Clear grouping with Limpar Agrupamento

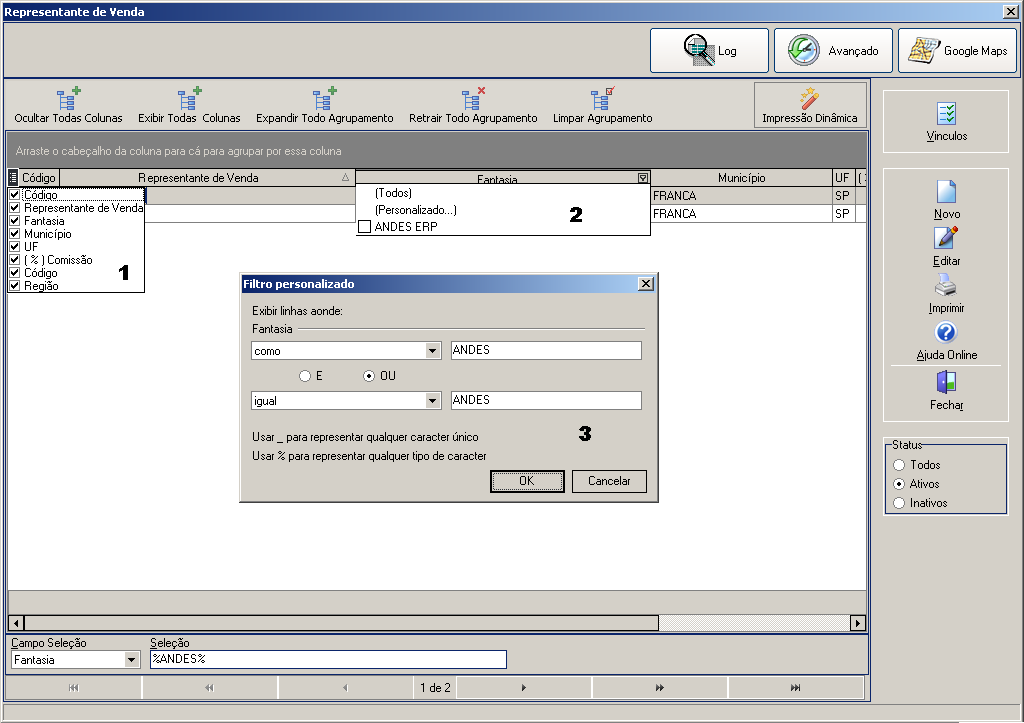tap(602, 106)
